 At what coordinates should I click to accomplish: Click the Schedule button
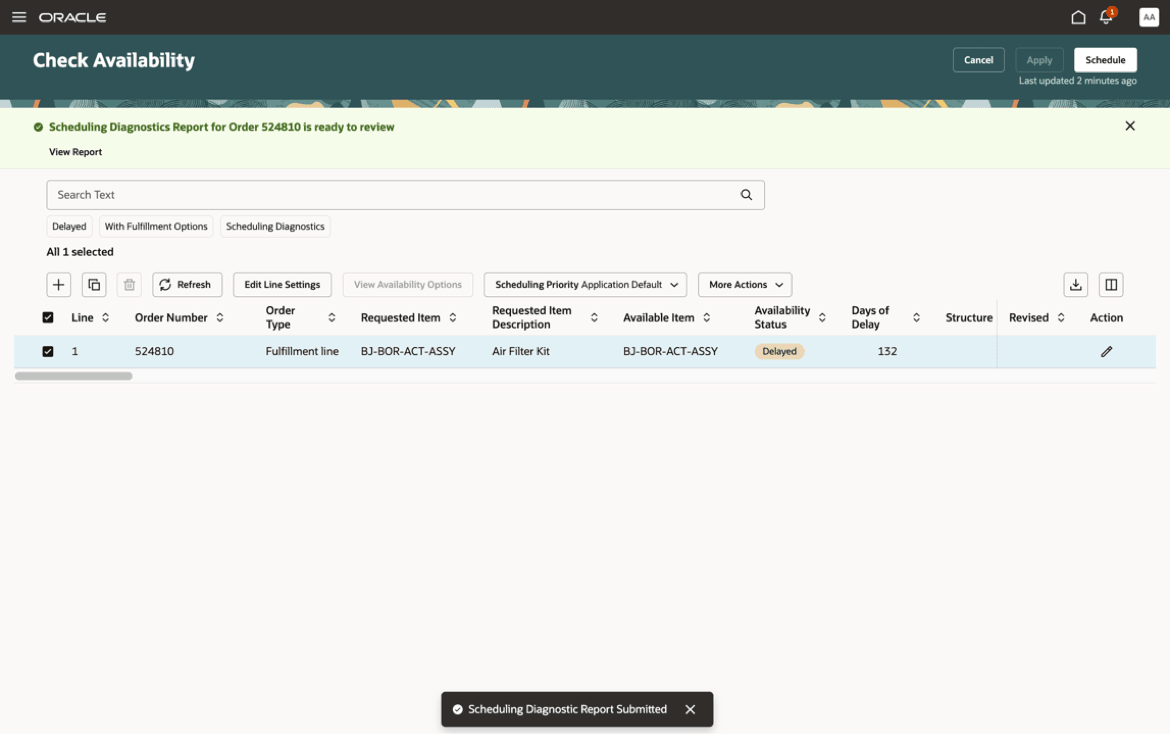[x=1104, y=59]
